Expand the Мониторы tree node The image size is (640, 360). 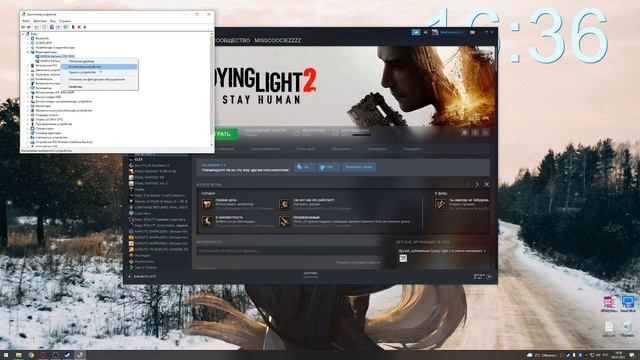(28, 106)
